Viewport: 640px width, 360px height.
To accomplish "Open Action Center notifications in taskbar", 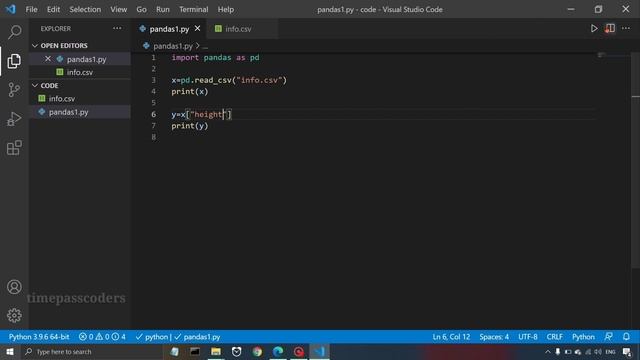I will tap(627, 352).
